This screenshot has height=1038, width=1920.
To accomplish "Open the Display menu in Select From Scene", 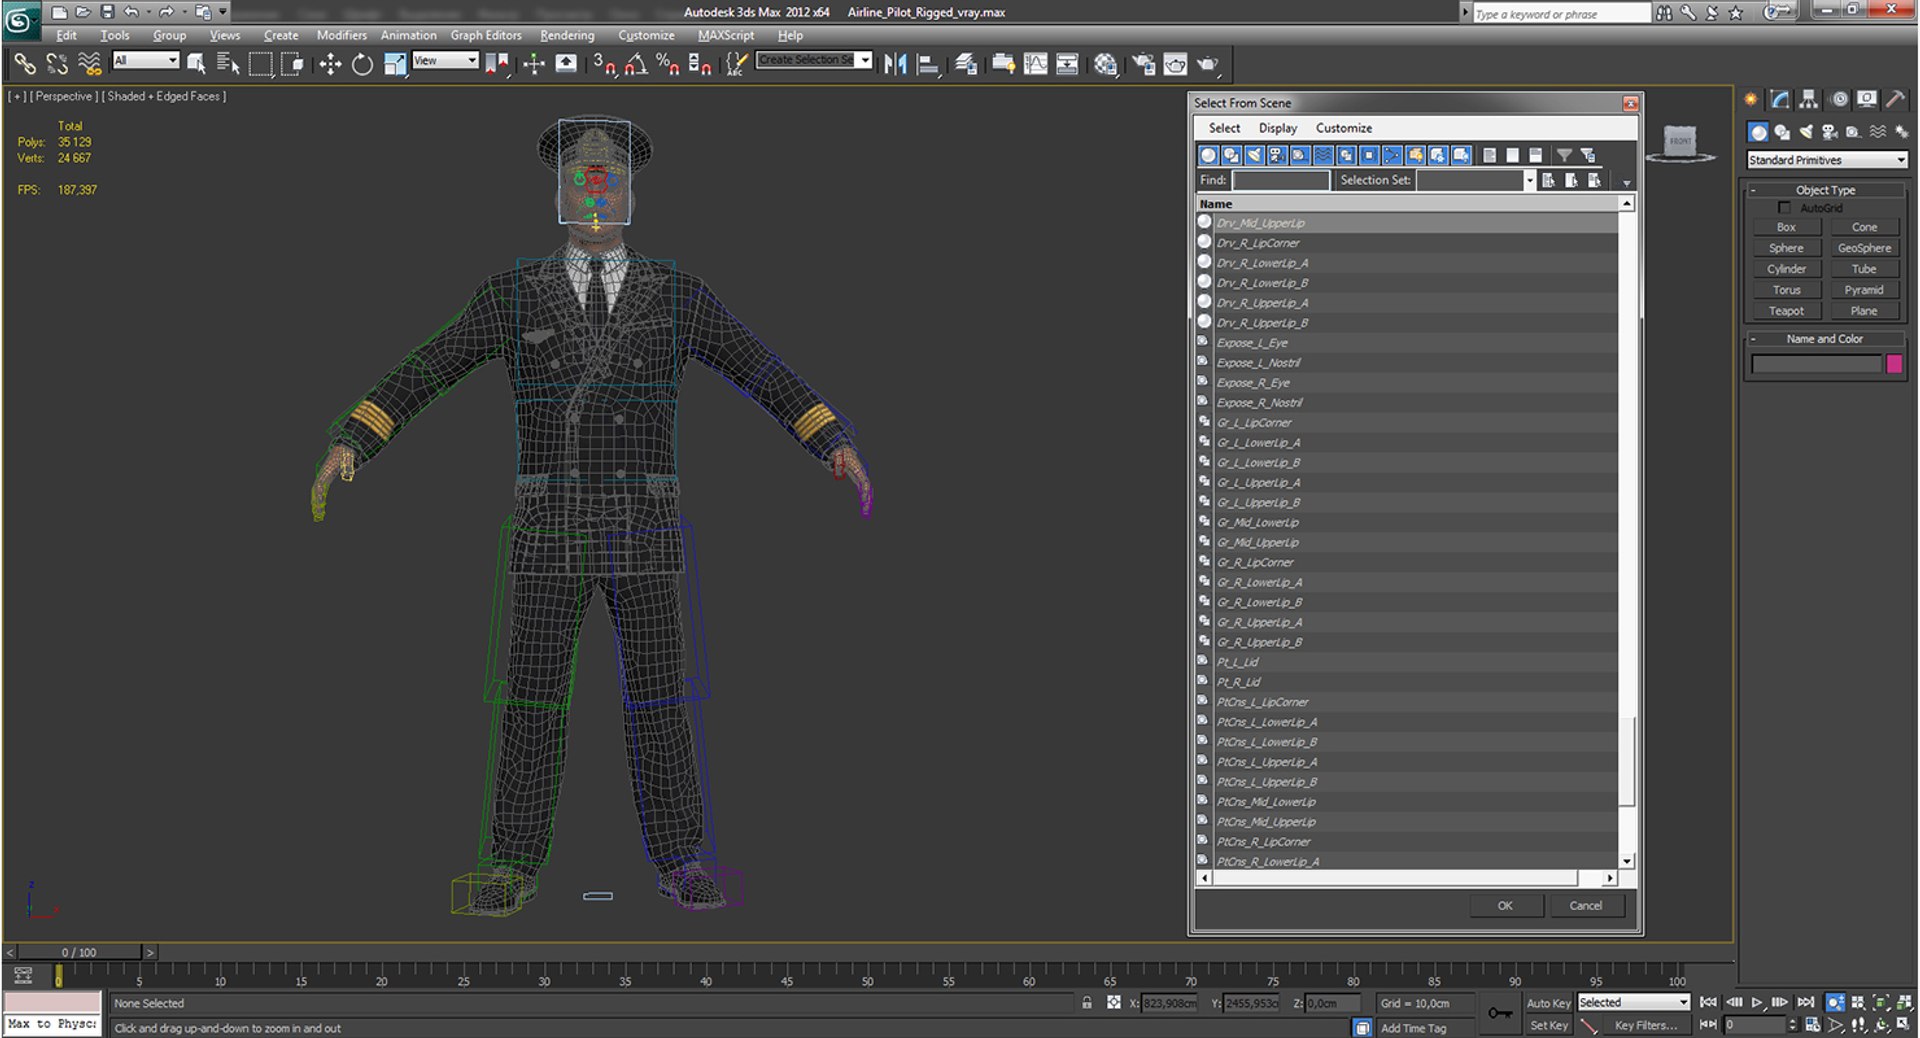I will tap(1277, 128).
